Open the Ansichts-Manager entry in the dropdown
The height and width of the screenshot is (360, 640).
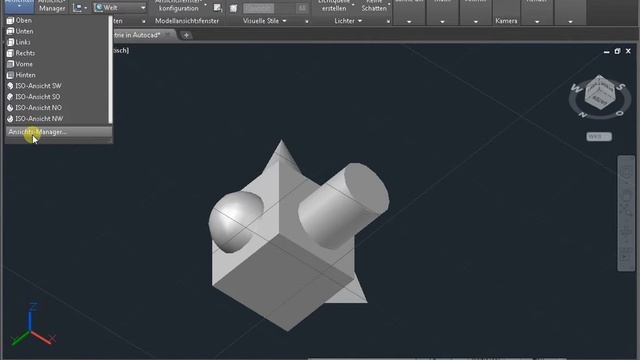(59, 132)
